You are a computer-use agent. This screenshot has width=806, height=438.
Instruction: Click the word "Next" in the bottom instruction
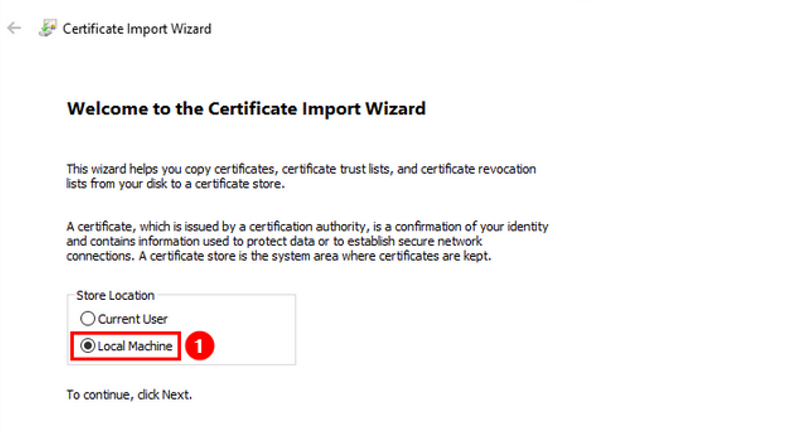click(176, 394)
